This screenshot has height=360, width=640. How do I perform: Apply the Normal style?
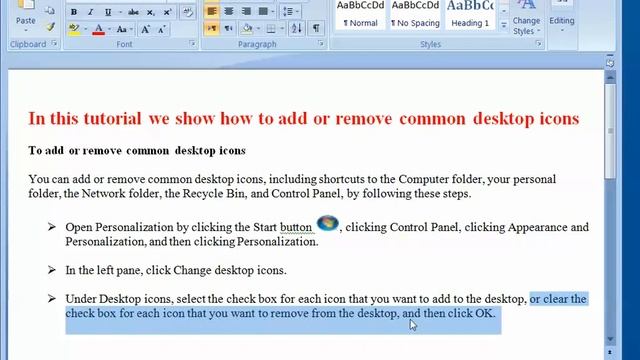point(360,15)
